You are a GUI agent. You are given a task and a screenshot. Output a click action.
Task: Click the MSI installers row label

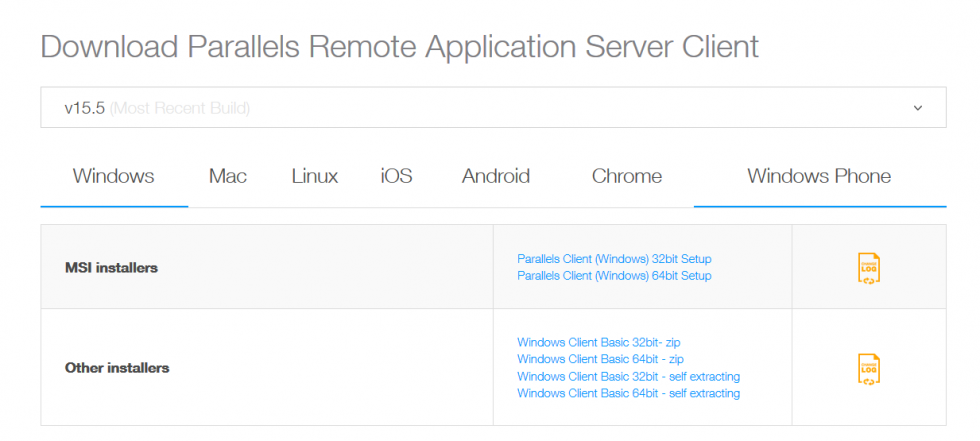coord(111,268)
